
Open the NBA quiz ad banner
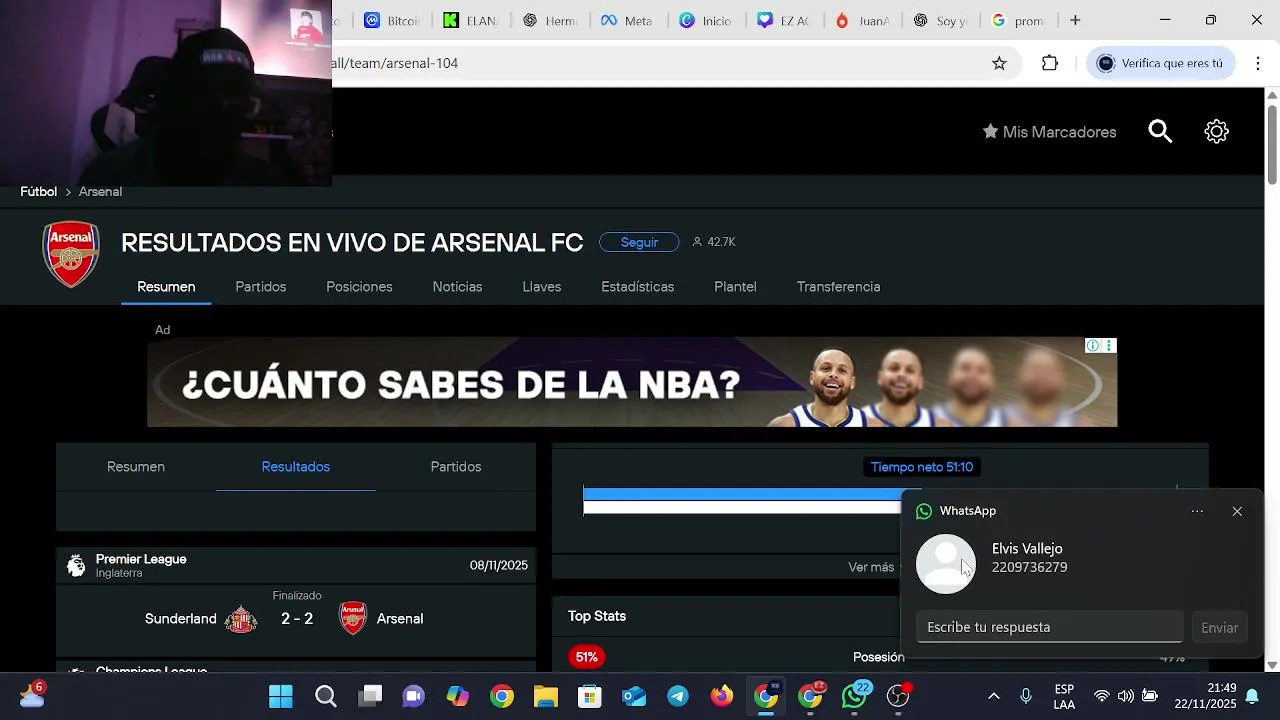[632, 382]
